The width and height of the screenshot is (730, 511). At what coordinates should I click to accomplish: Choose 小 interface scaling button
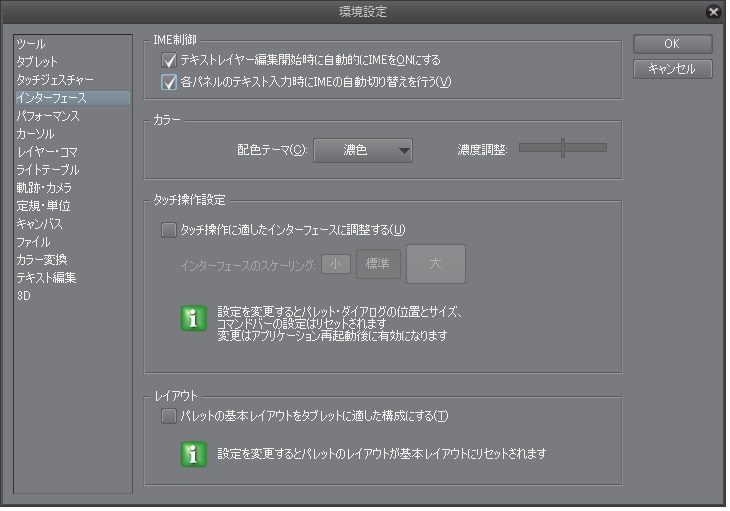coord(336,264)
